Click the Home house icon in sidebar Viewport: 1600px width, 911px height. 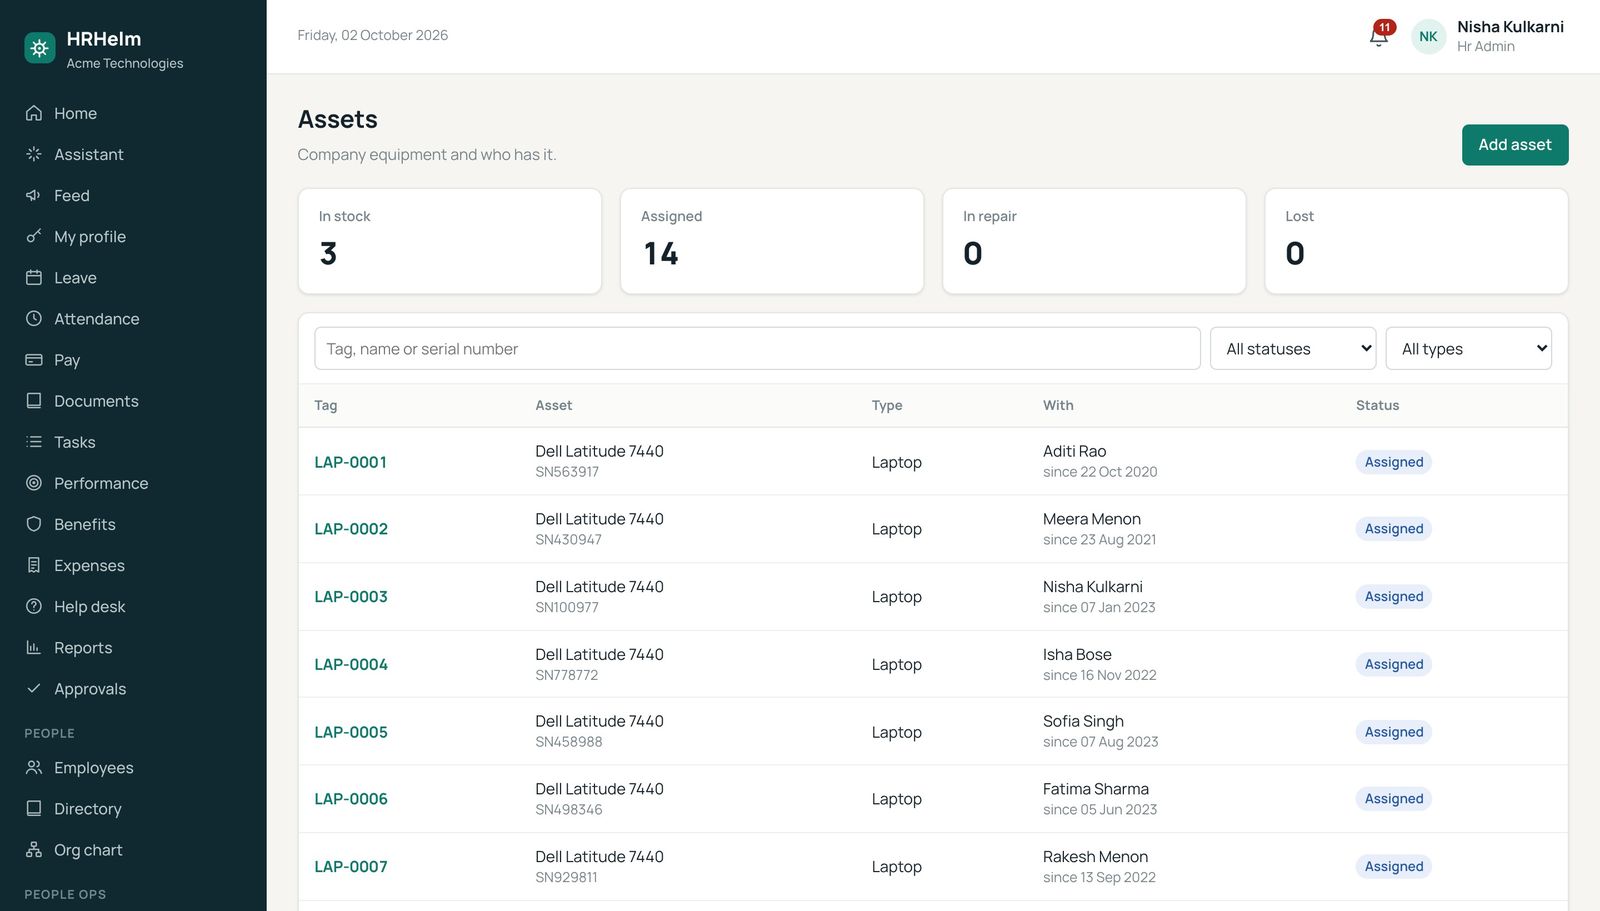point(34,113)
